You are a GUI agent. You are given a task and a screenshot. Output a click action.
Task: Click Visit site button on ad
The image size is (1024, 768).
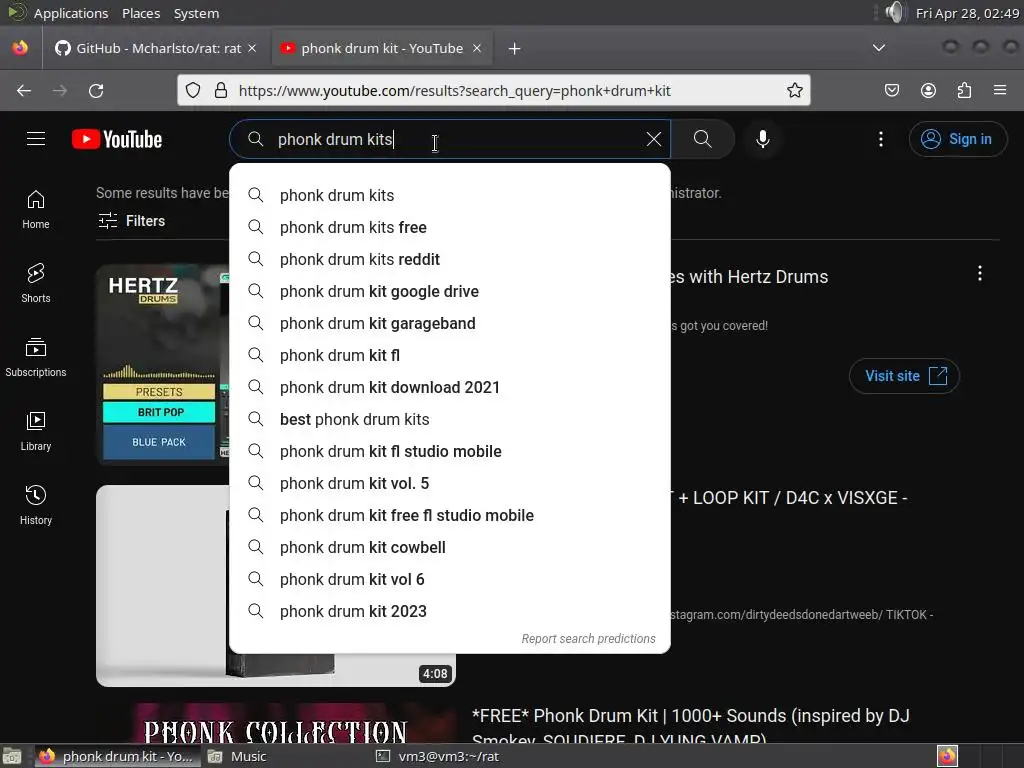point(904,376)
